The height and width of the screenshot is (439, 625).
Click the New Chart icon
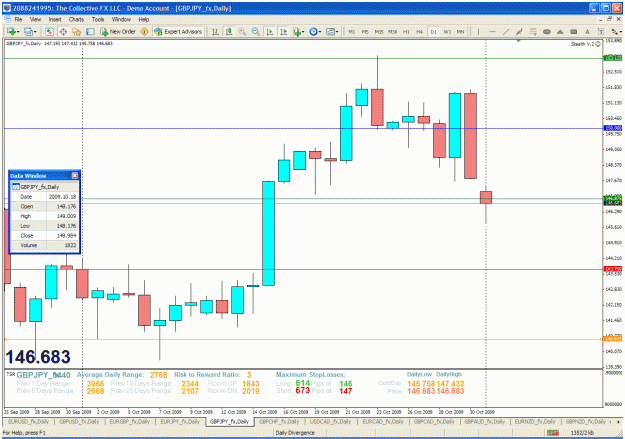[x=12, y=31]
